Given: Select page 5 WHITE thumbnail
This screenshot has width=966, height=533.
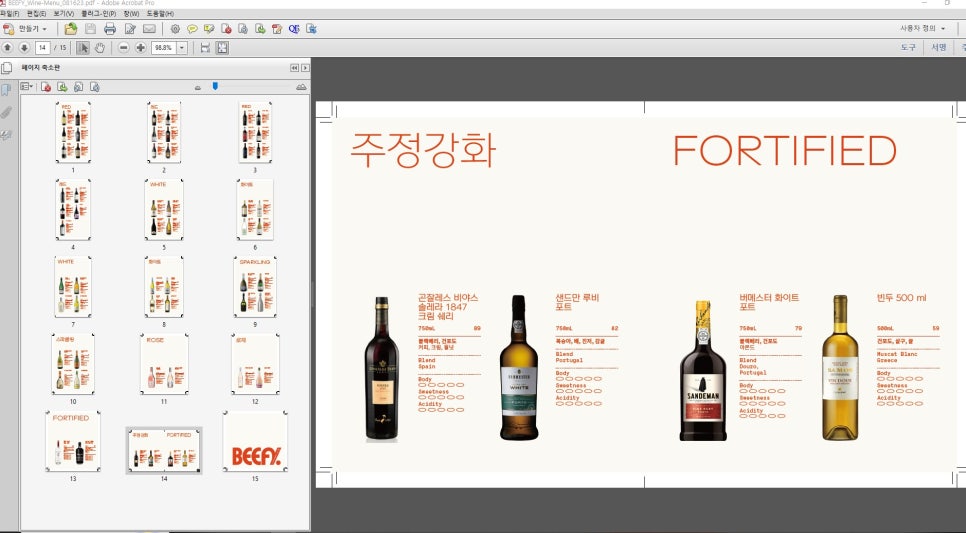Looking at the screenshot, I should pos(164,209).
